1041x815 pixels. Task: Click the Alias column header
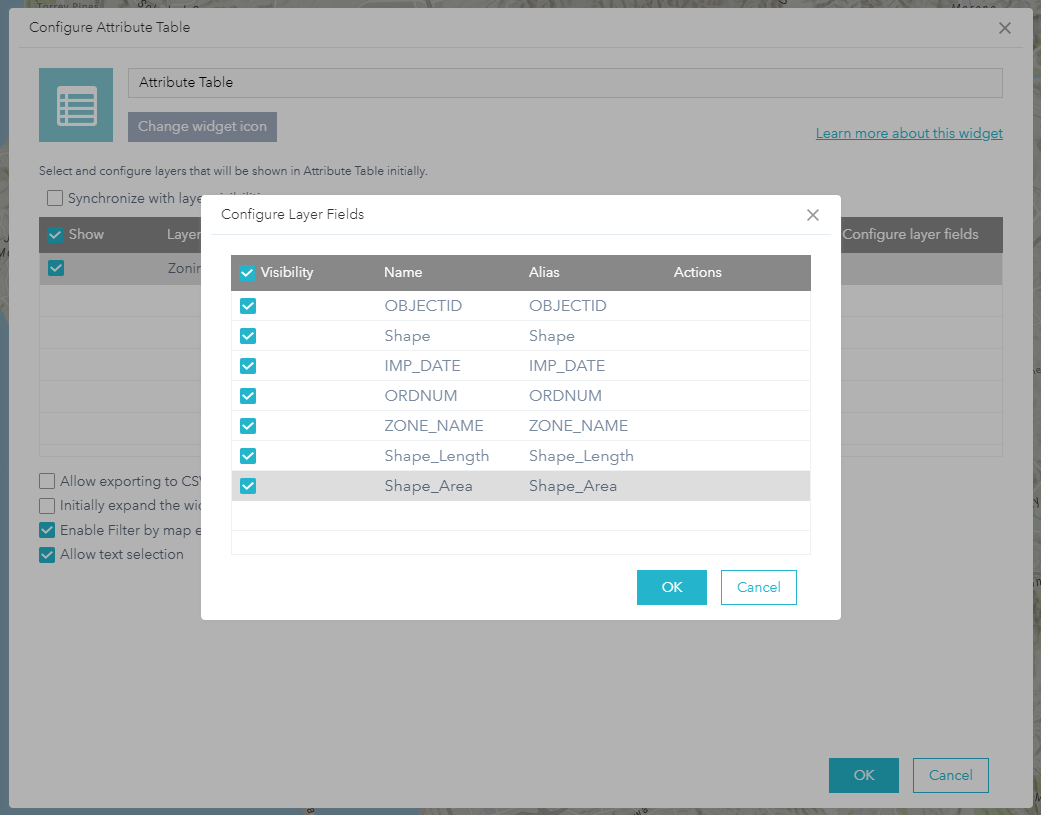click(x=544, y=273)
